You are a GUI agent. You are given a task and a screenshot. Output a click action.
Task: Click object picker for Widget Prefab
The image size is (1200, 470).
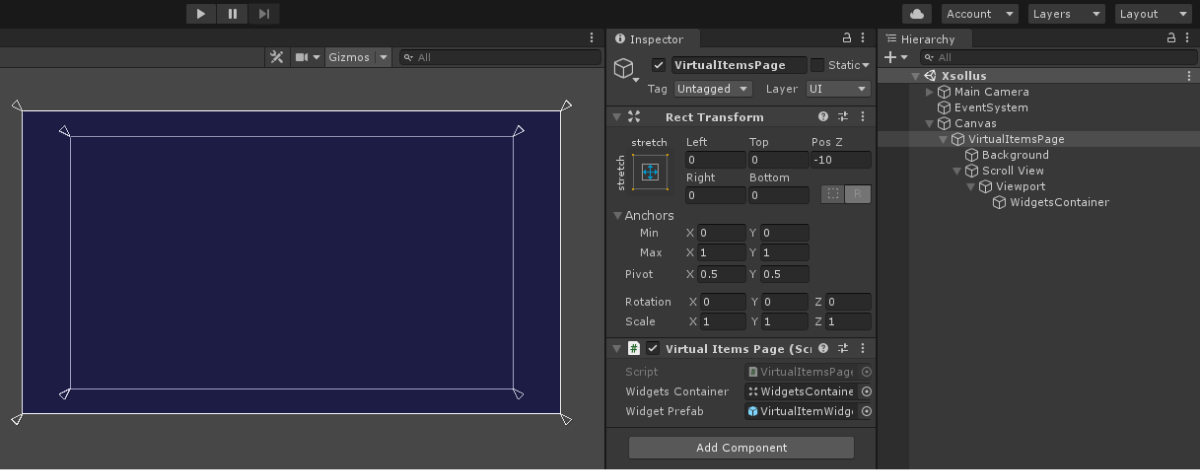point(867,411)
